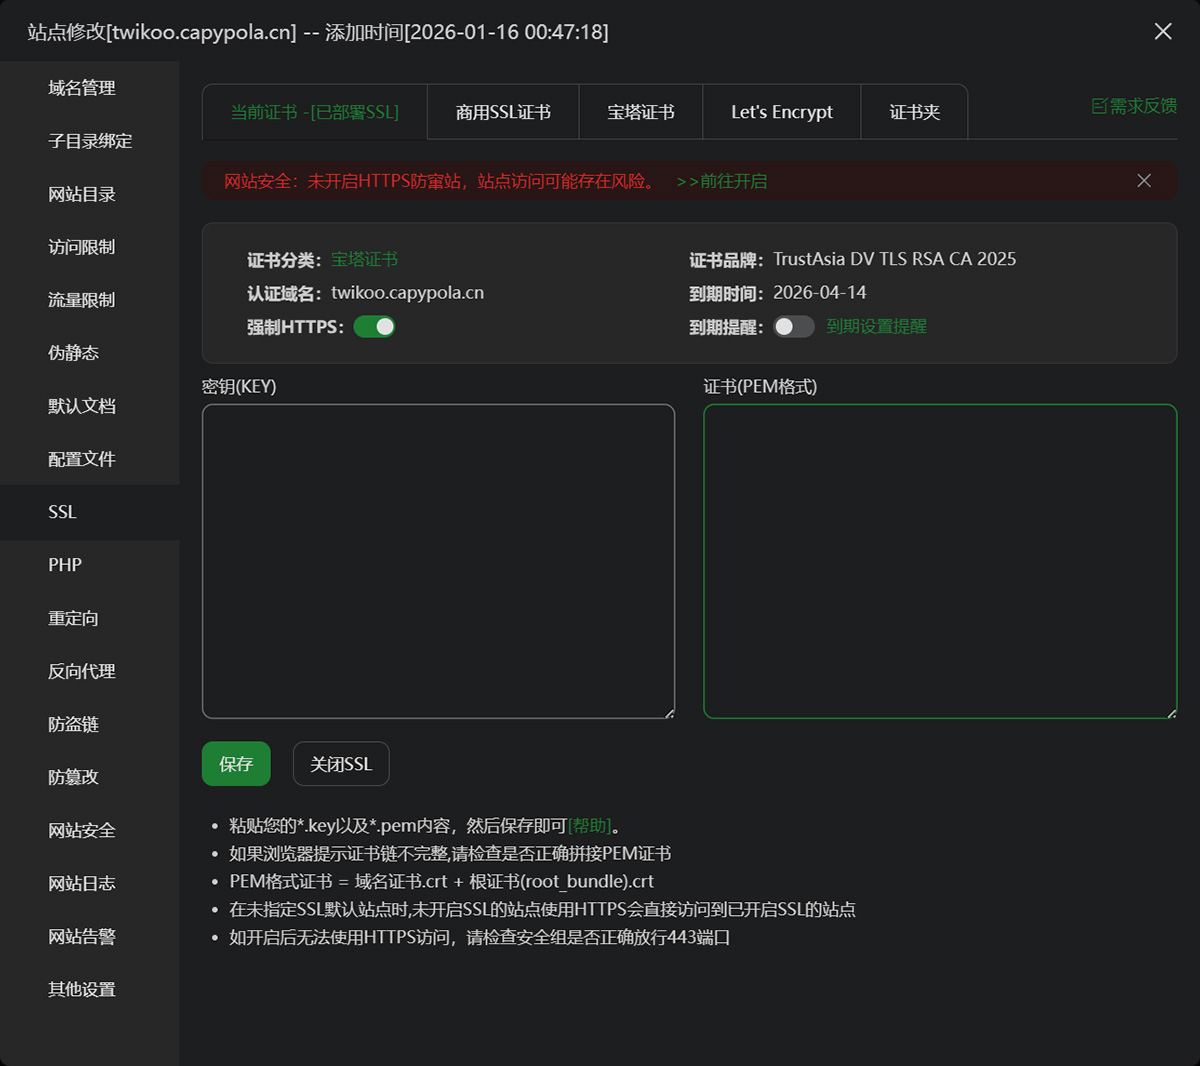1200x1066 pixels.
Task: Open 域名管理 in the sidebar
Action: tap(82, 88)
